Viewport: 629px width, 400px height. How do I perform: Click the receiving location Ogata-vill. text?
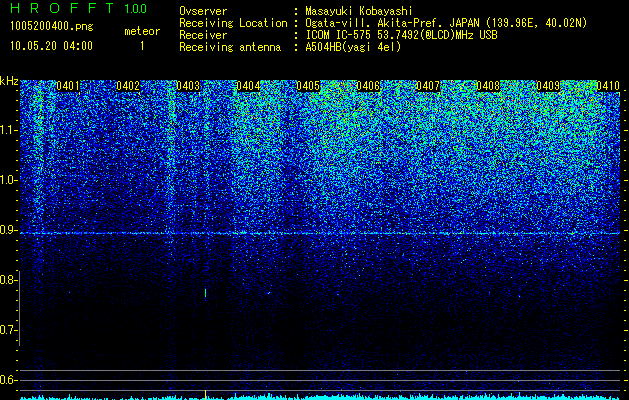[x=446, y=23]
